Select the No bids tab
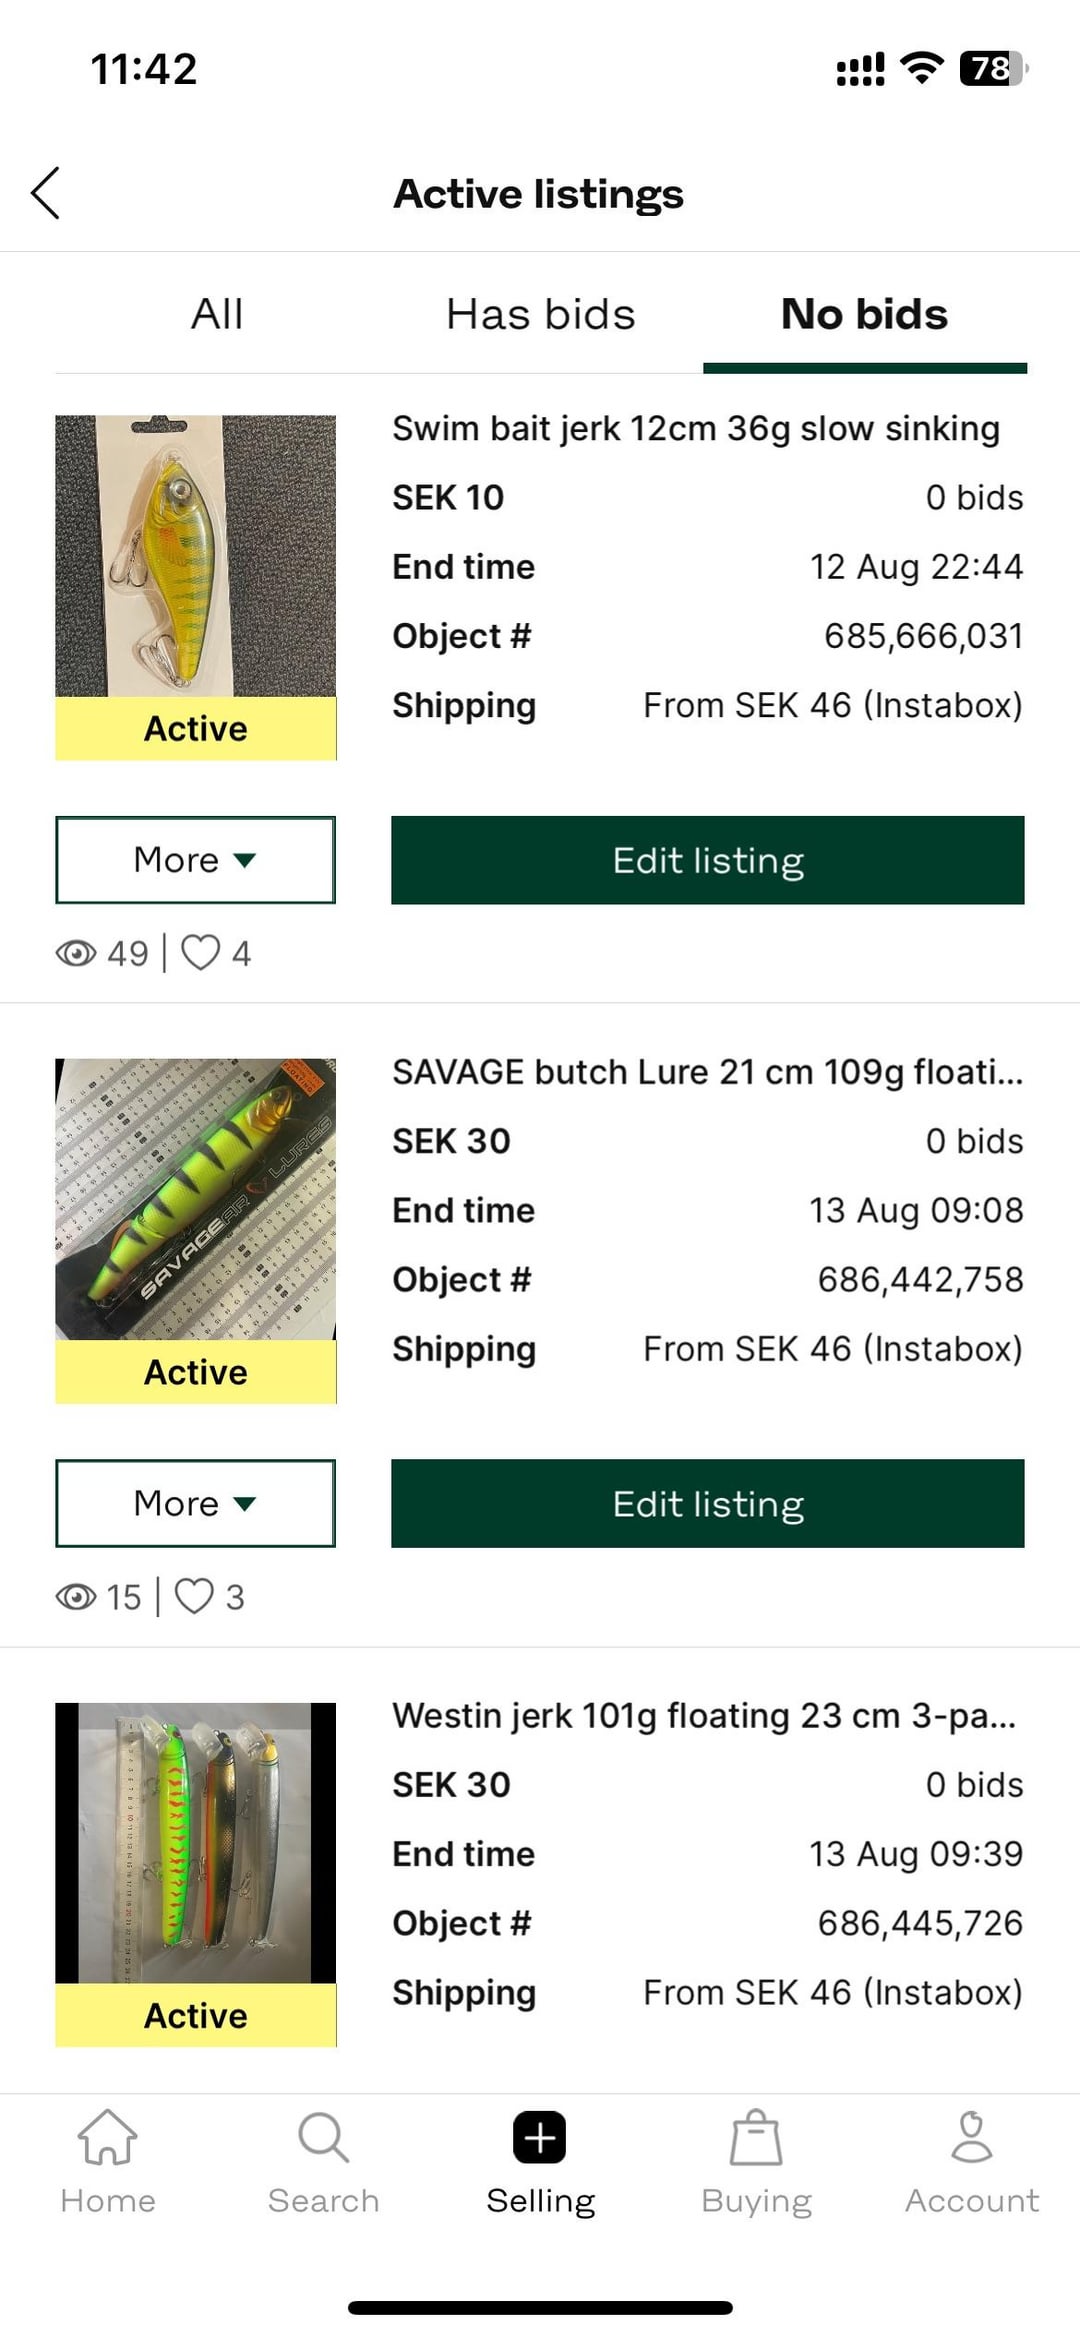 coord(864,314)
